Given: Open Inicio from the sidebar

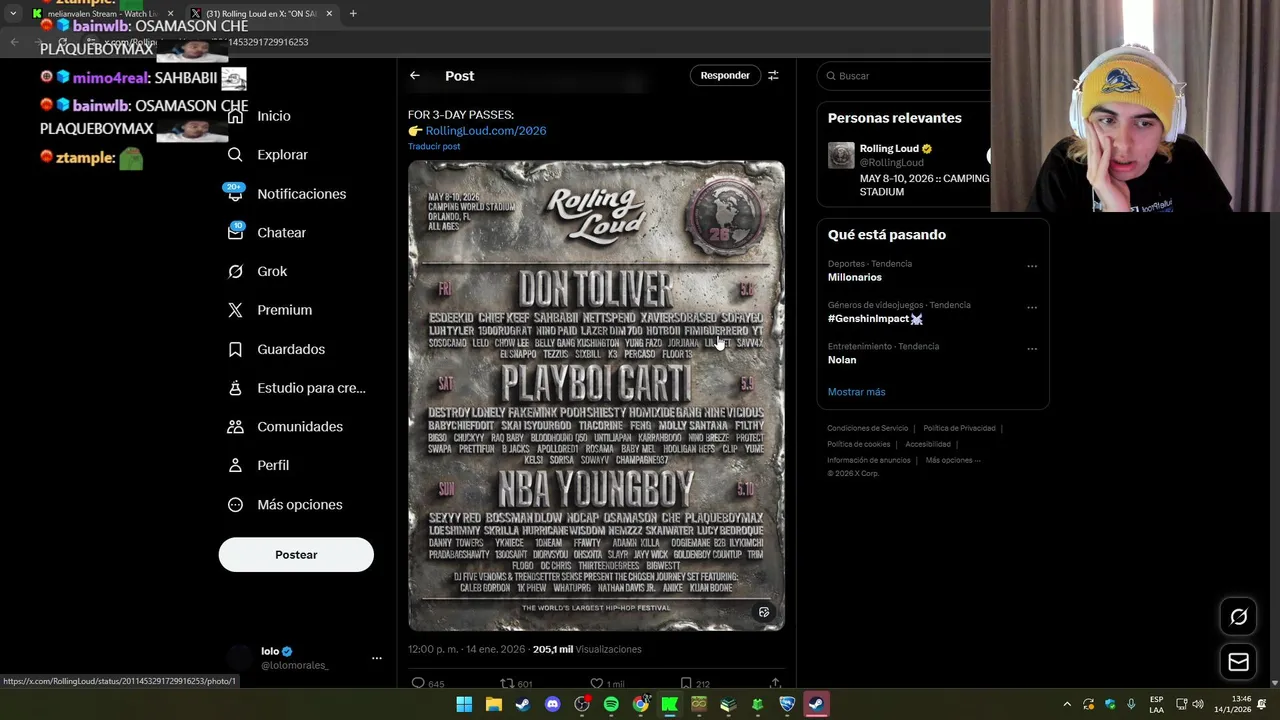Looking at the screenshot, I should point(273,116).
